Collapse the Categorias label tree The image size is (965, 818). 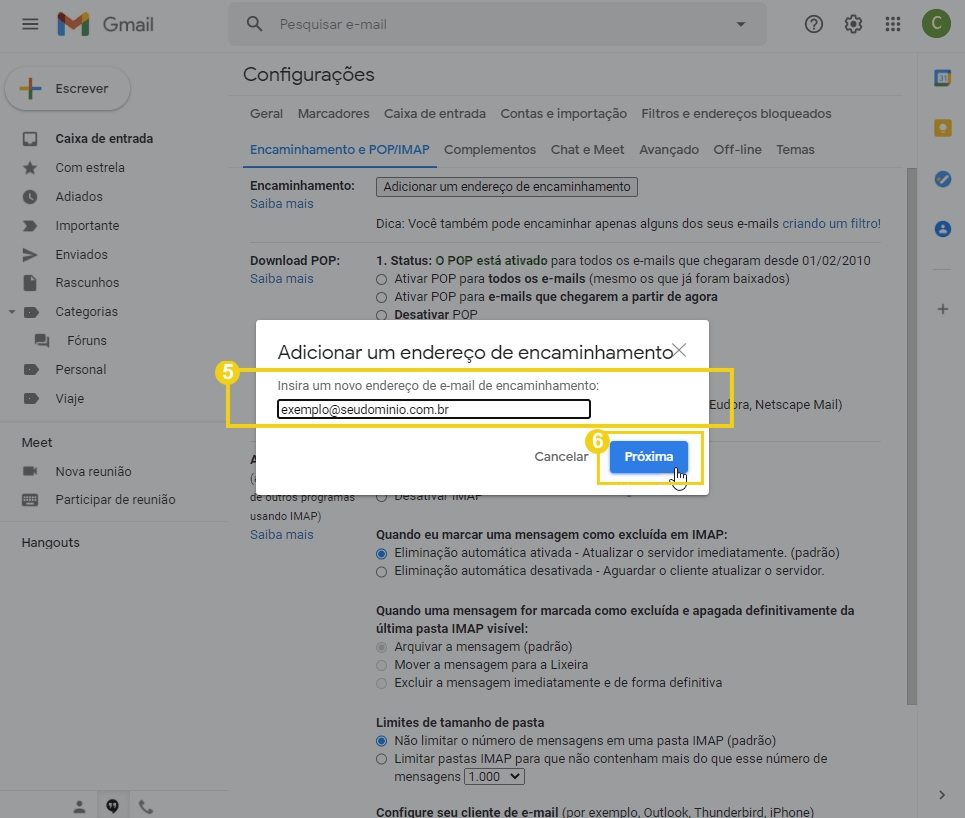(12, 312)
